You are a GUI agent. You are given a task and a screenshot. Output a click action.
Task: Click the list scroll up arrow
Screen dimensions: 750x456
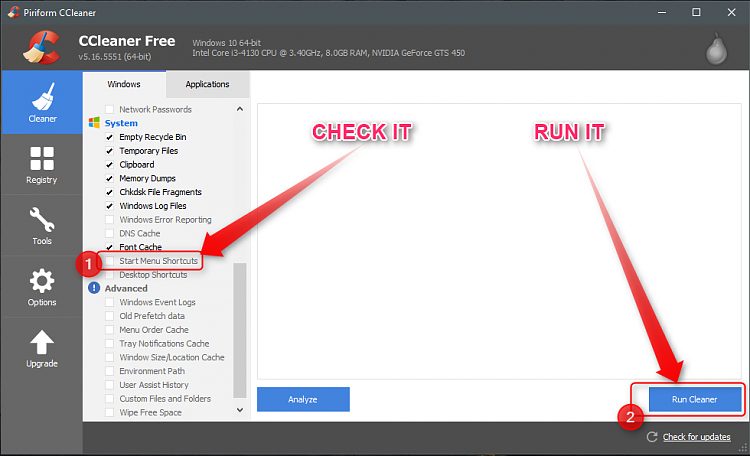[x=240, y=109]
